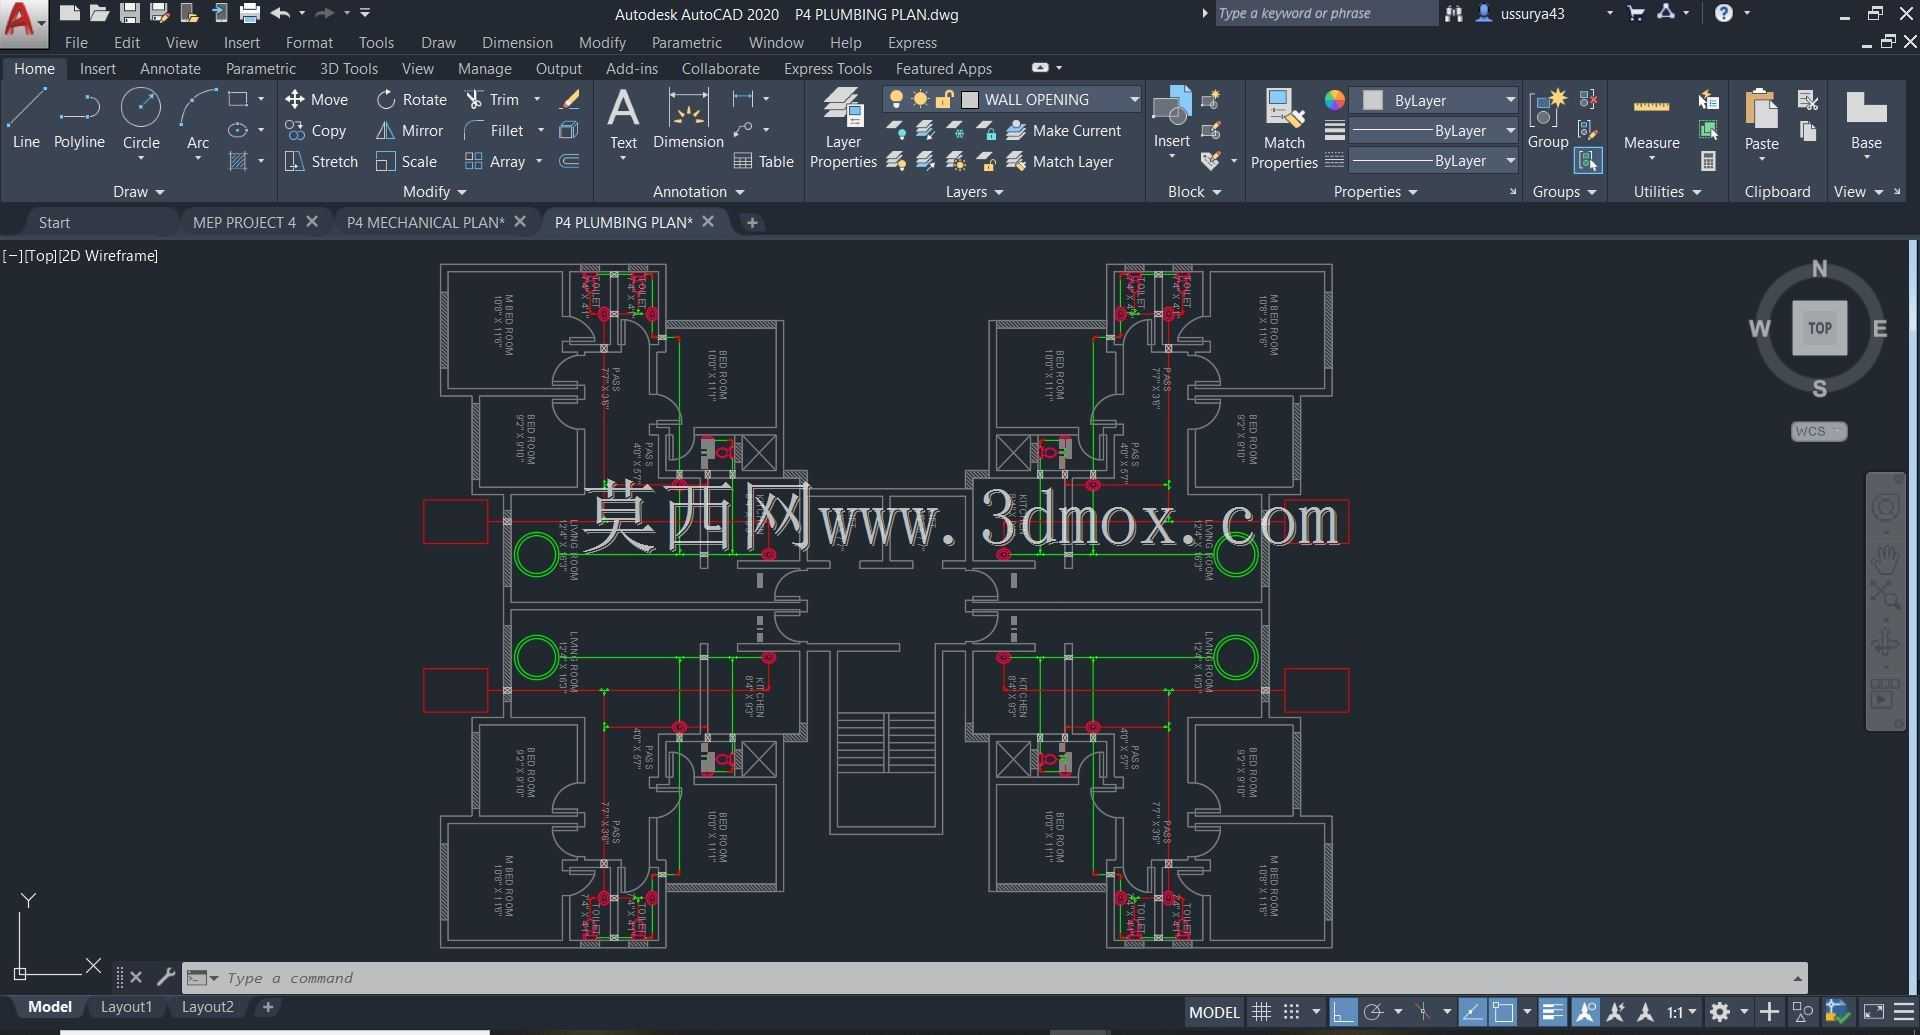Viewport: 1920px width, 1035px height.
Task: Click the object color wheel swatch
Action: click(1335, 100)
